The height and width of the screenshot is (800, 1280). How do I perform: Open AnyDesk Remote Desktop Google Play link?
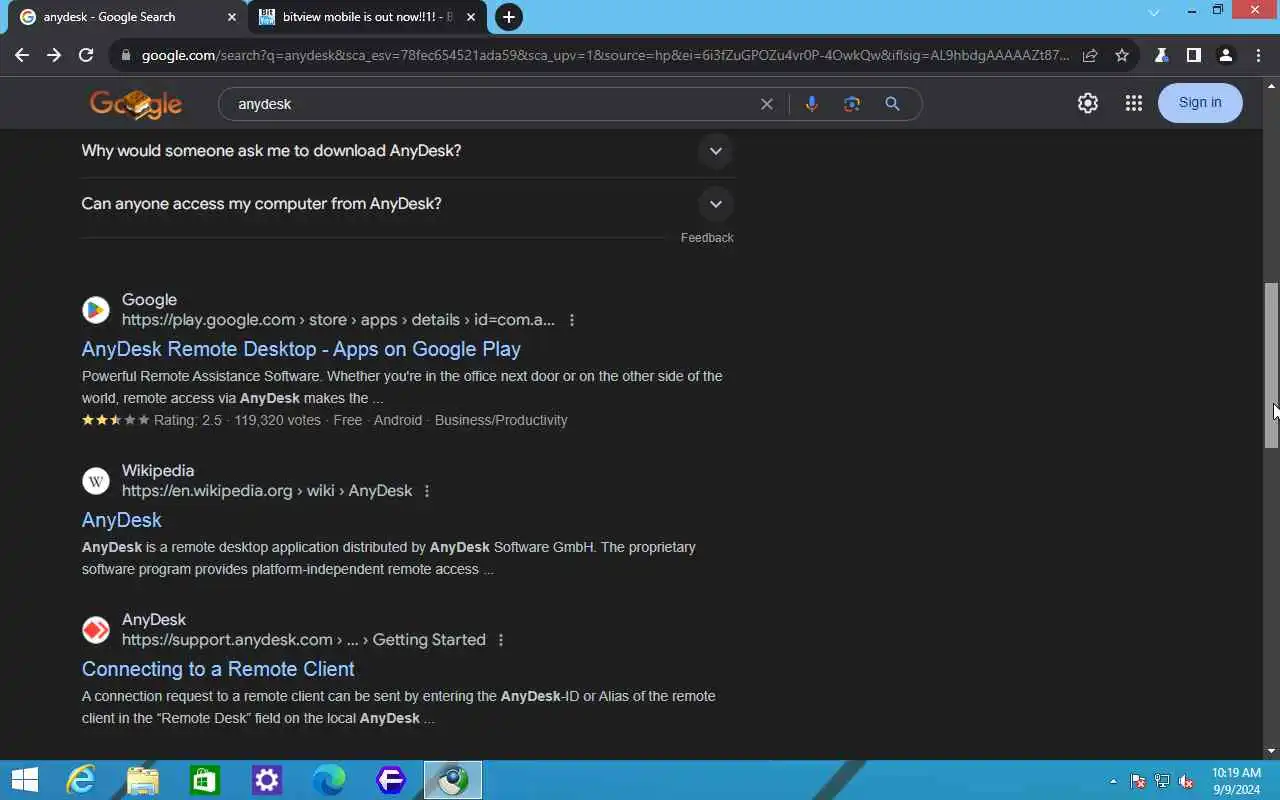301,349
